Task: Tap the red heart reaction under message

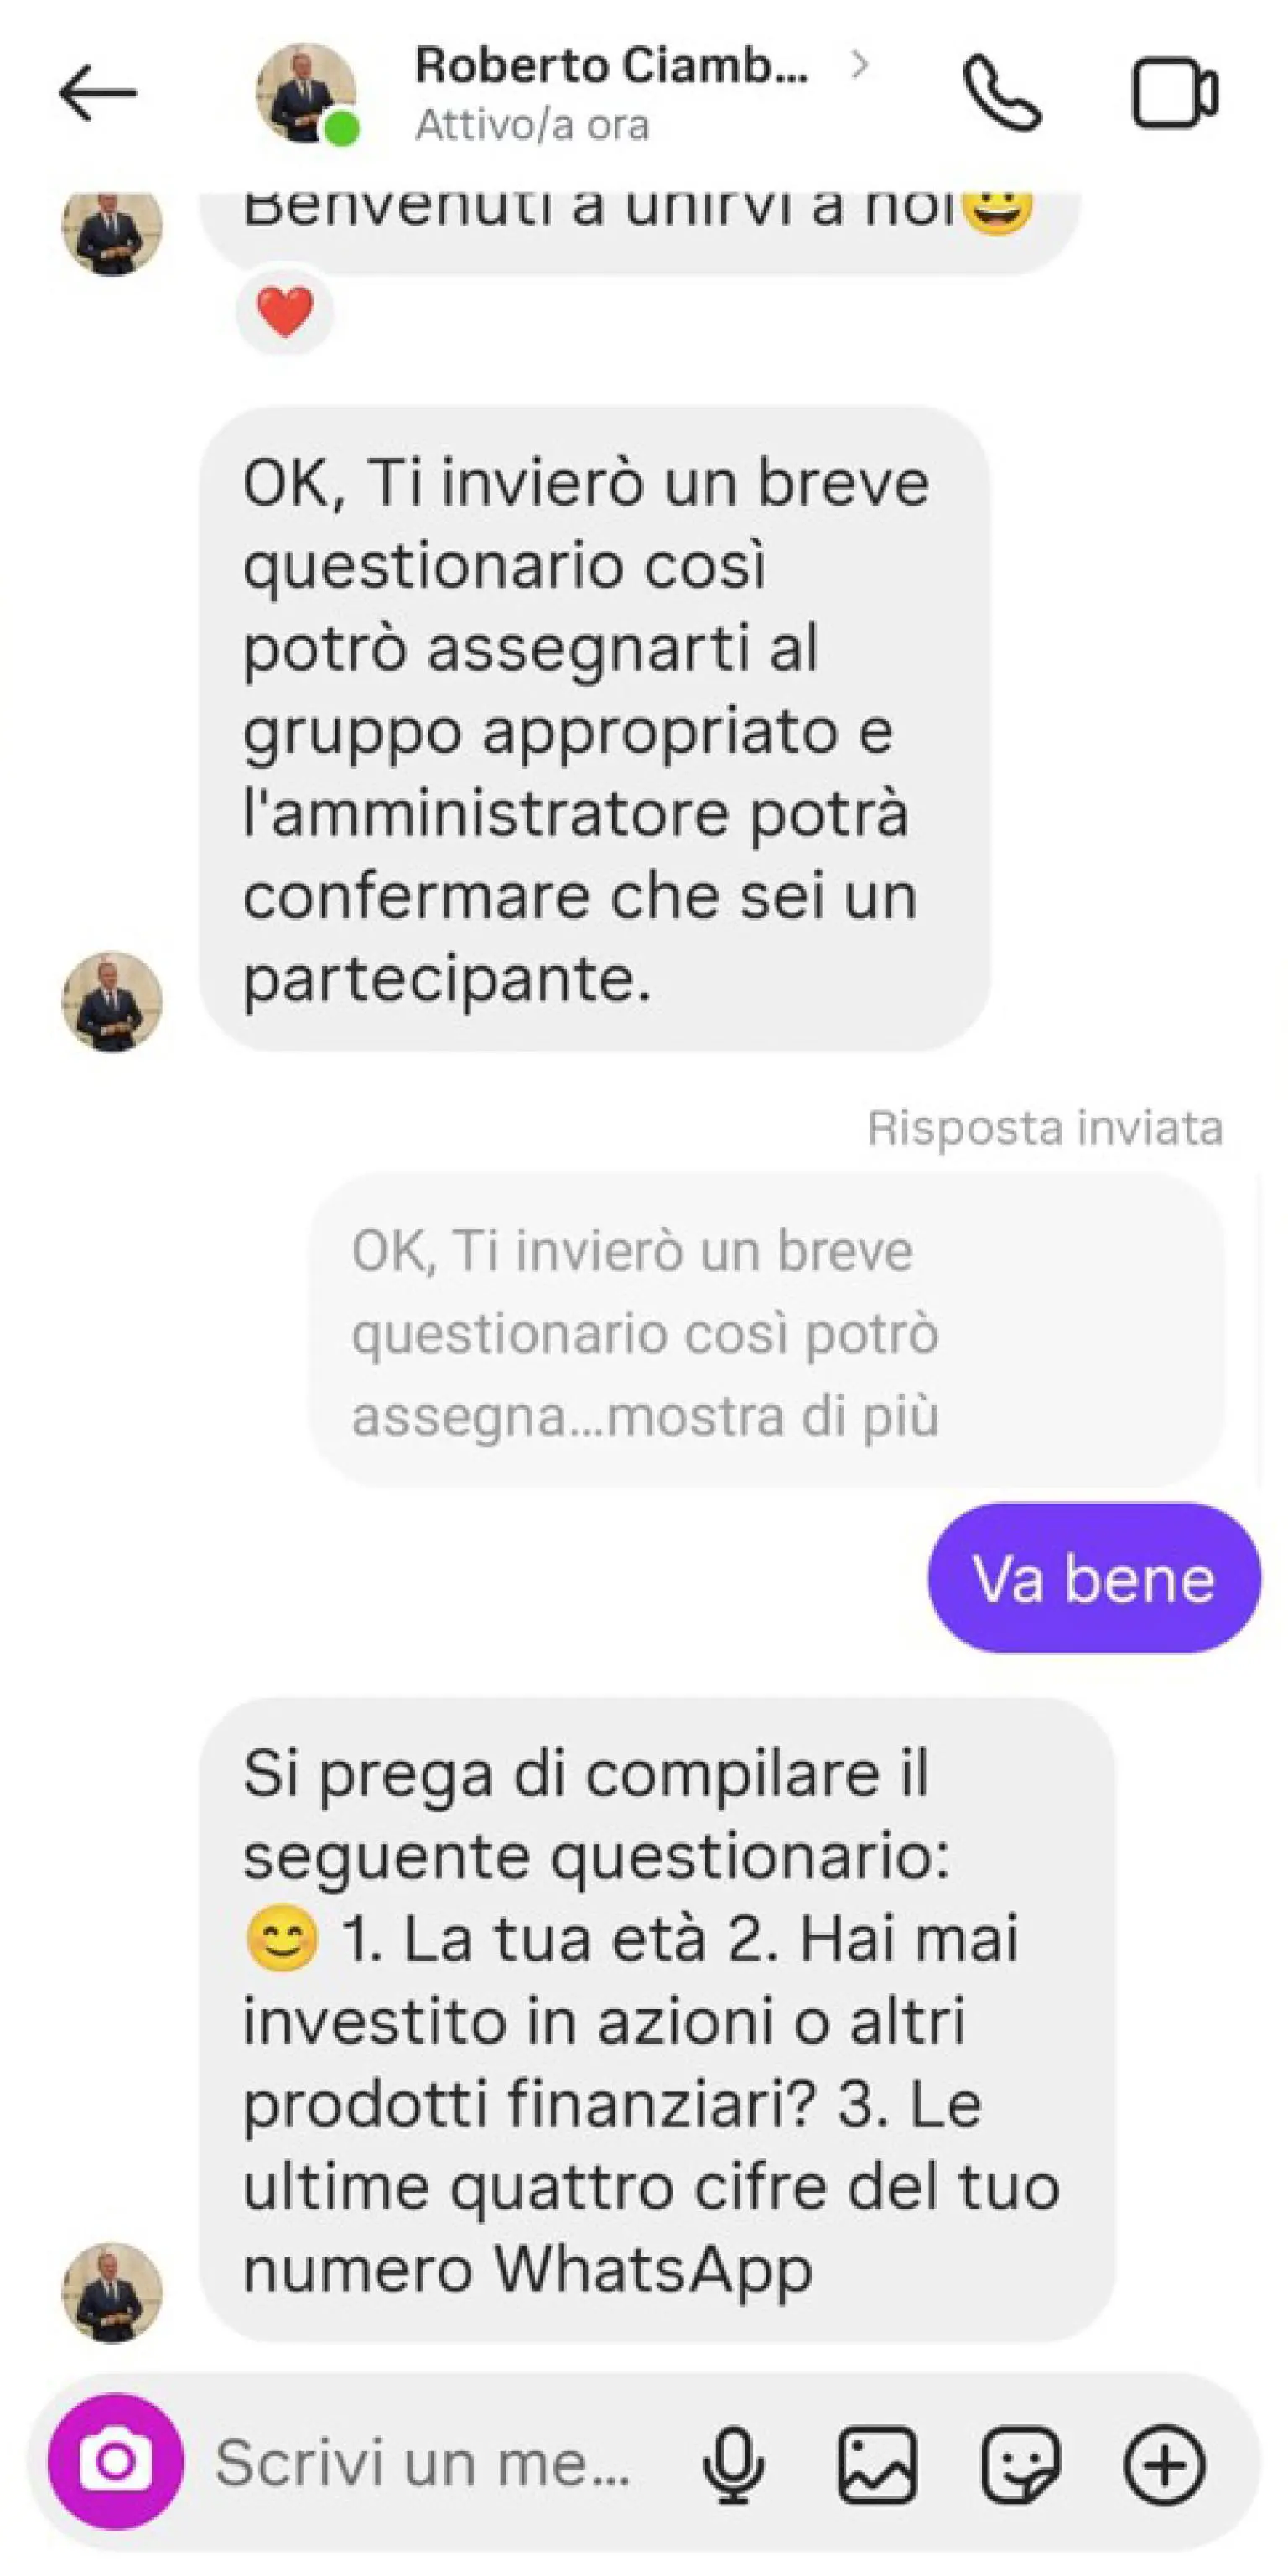Action: tap(285, 311)
